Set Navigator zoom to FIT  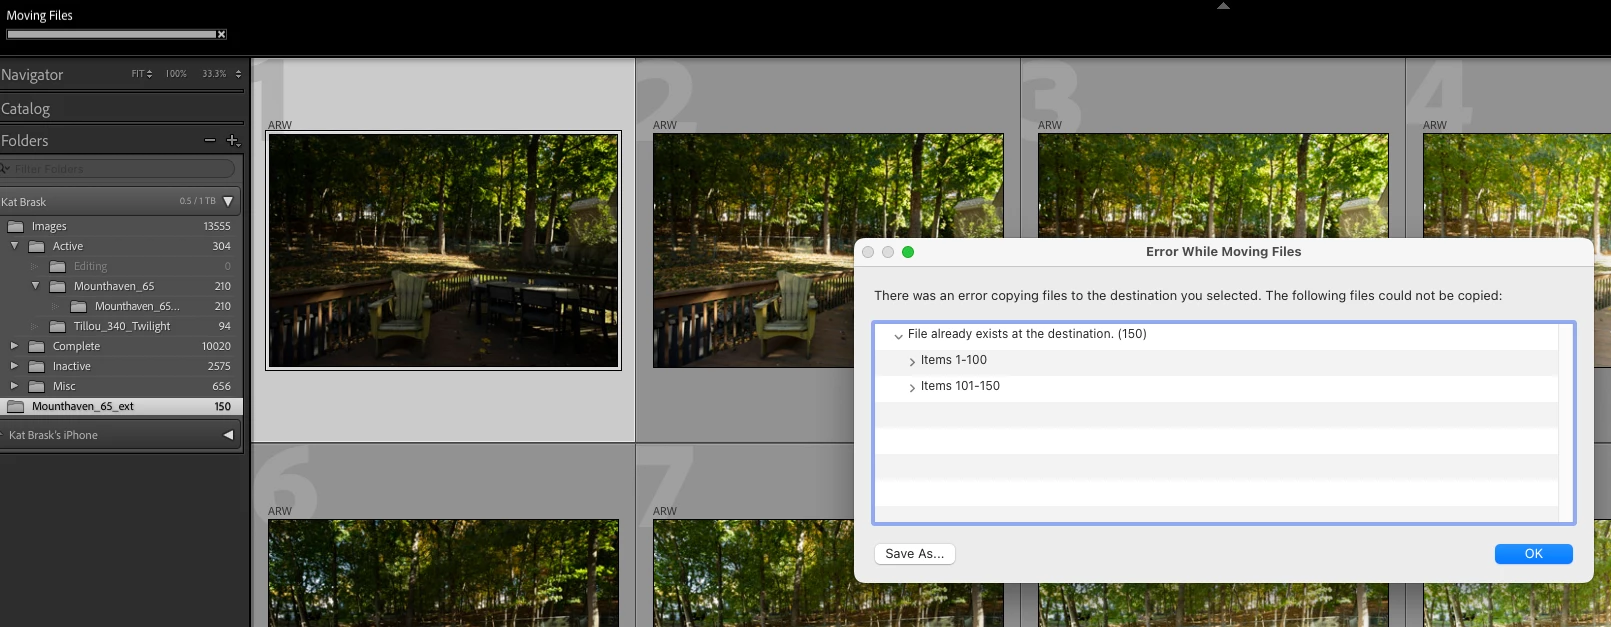[141, 74]
